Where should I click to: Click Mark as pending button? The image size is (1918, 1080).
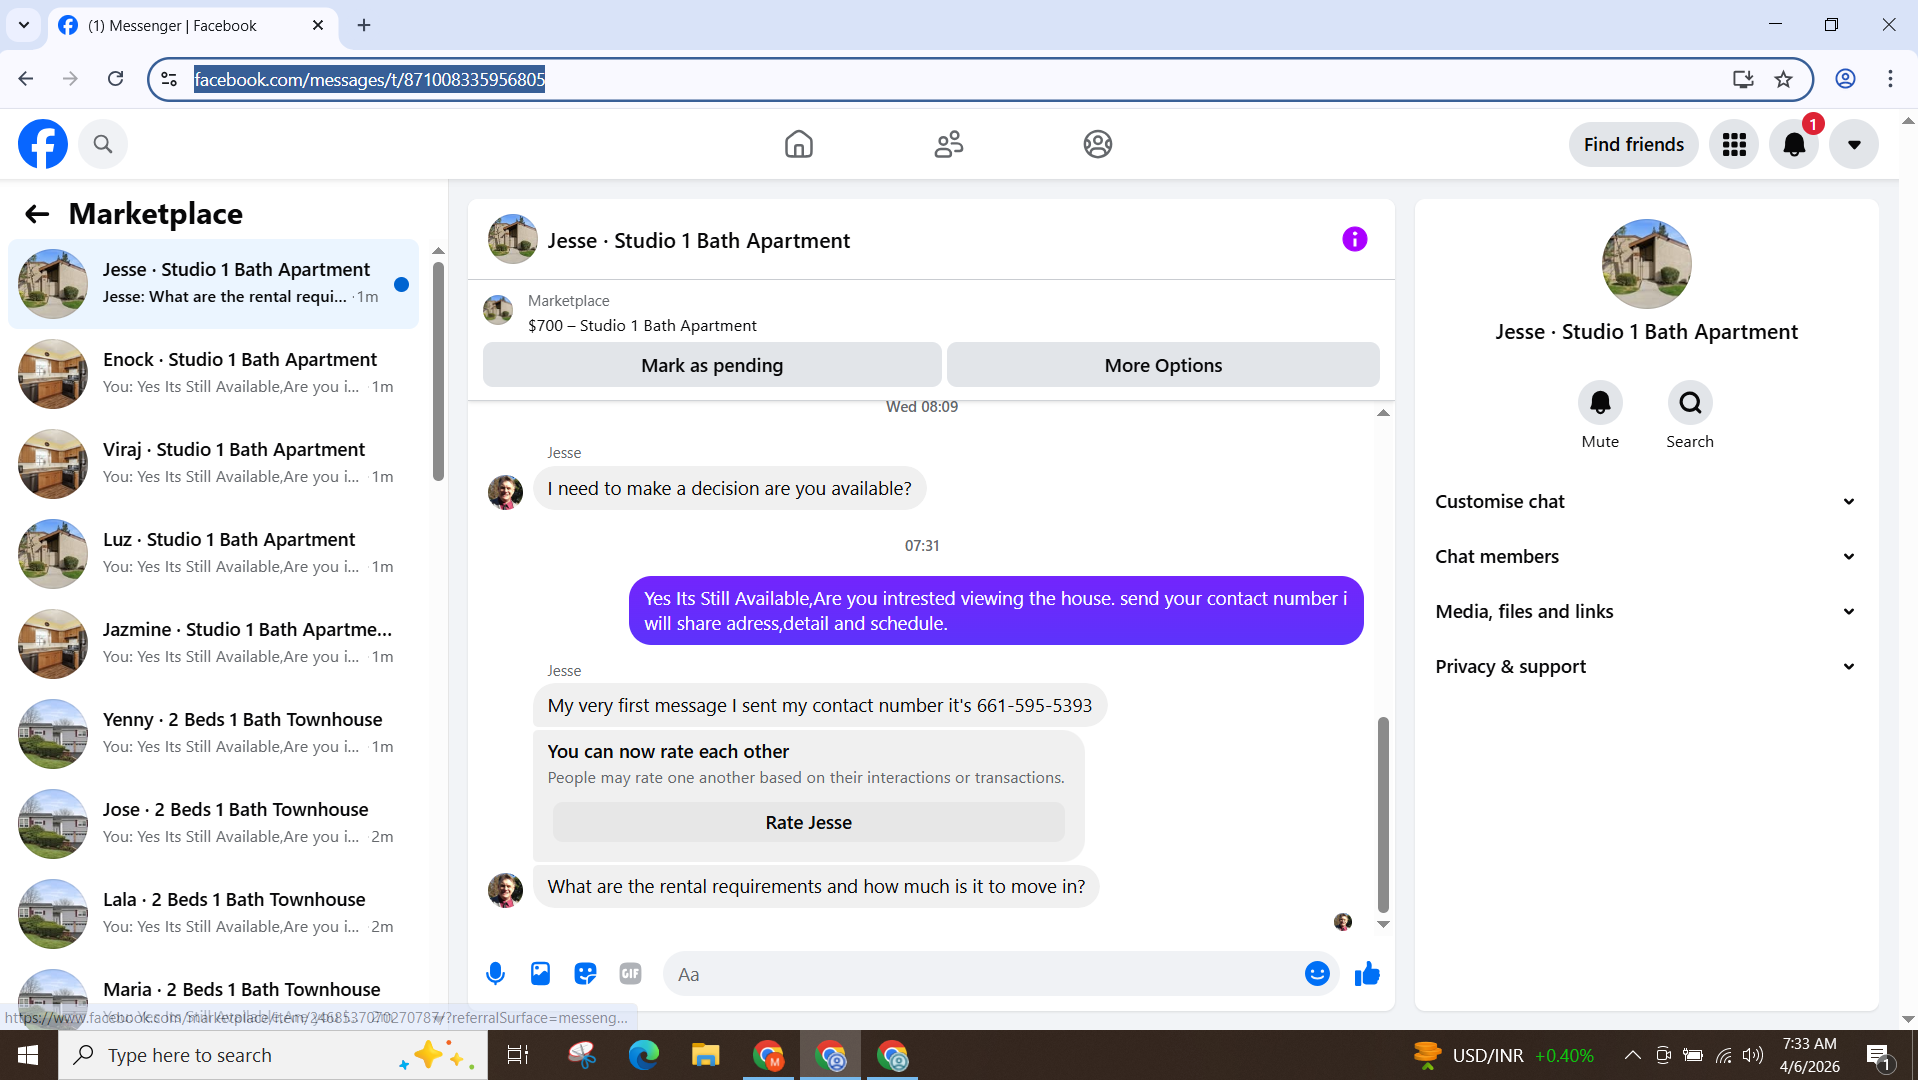point(712,366)
